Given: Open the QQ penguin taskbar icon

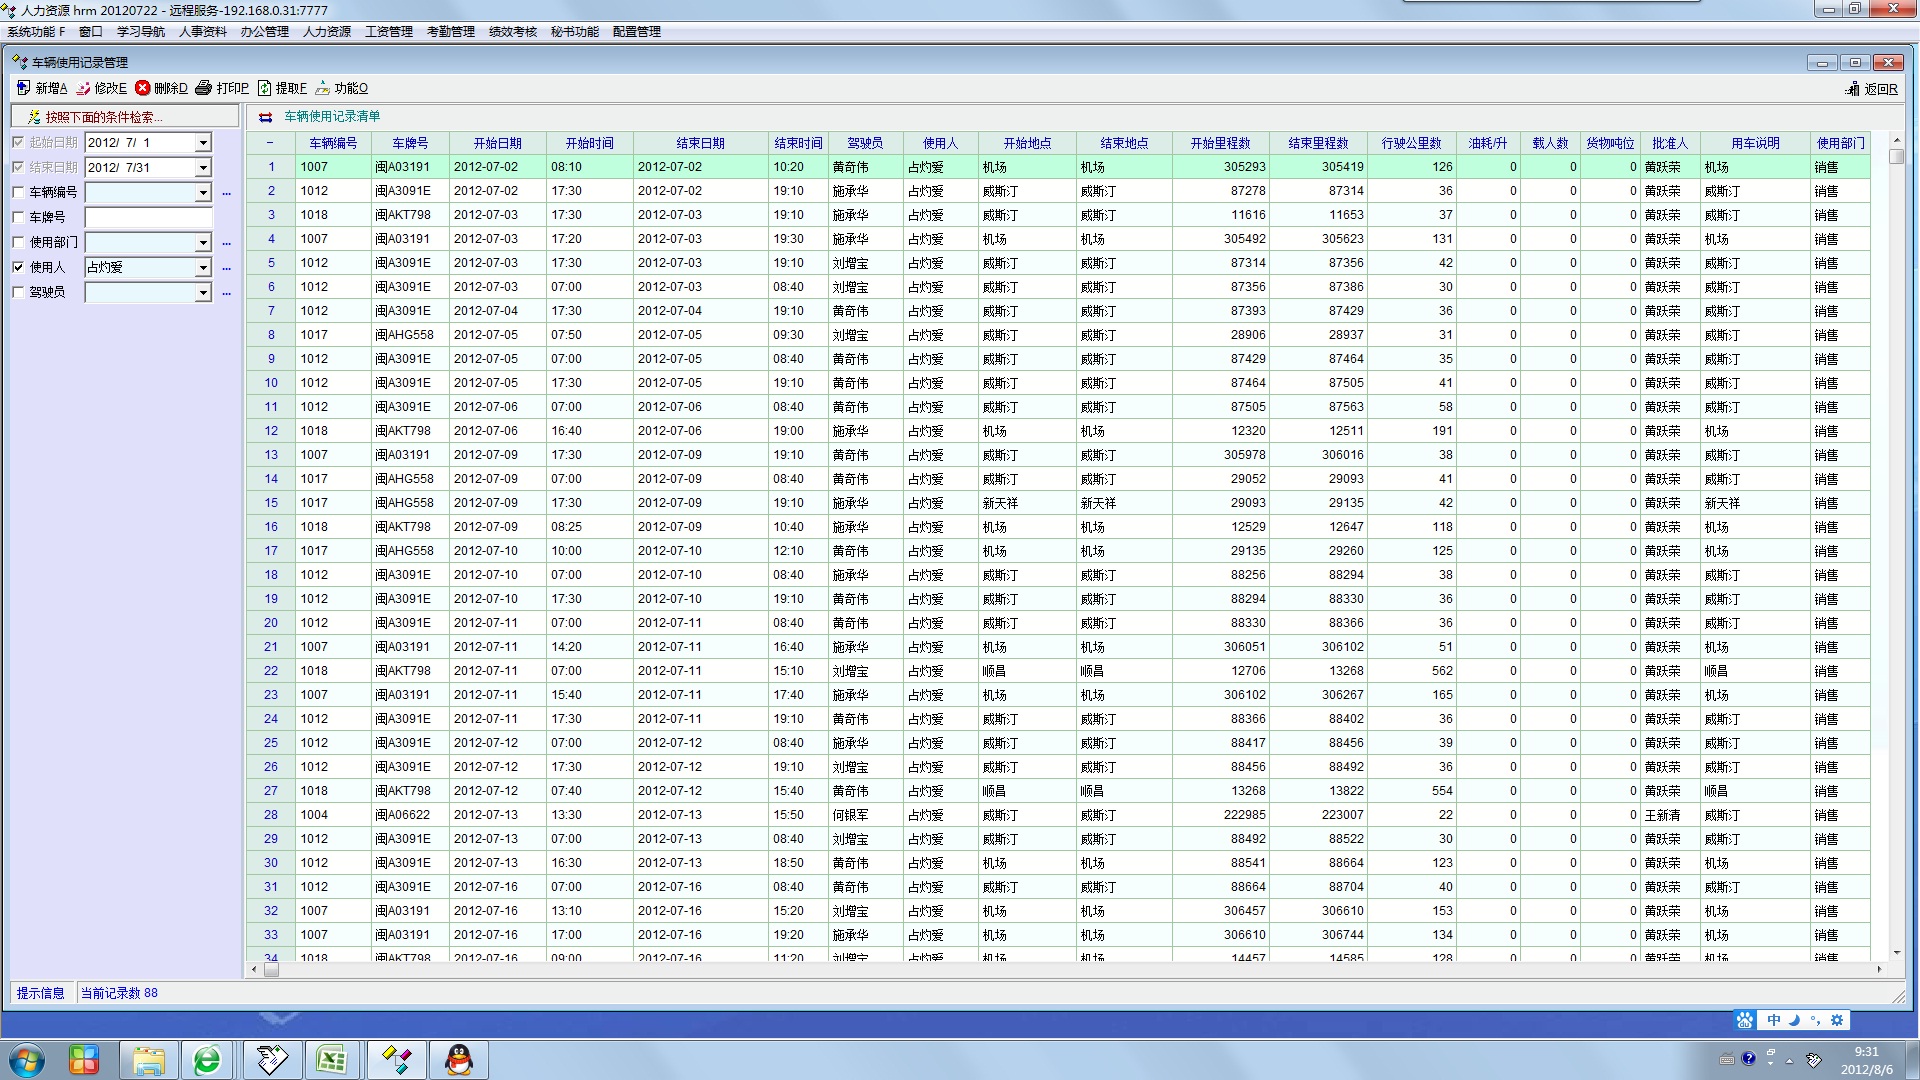Looking at the screenshot, I should pyautogui.click(x=459, y=1060).
